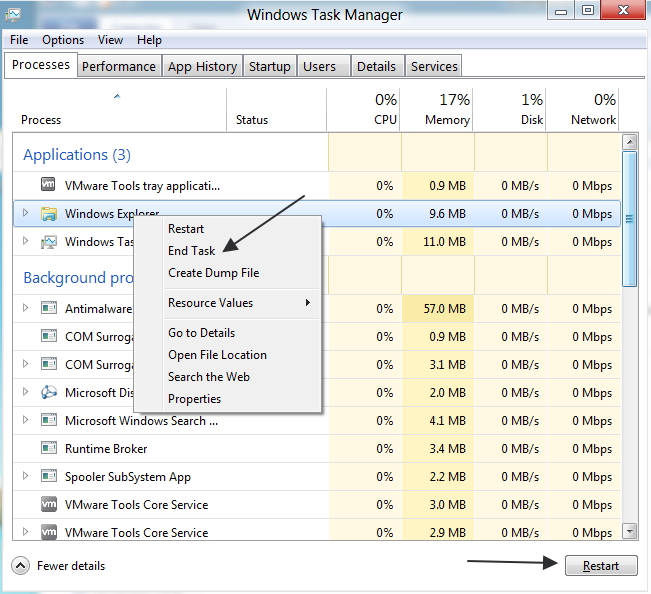Open the Resource Values submenu

coord(241,303)
